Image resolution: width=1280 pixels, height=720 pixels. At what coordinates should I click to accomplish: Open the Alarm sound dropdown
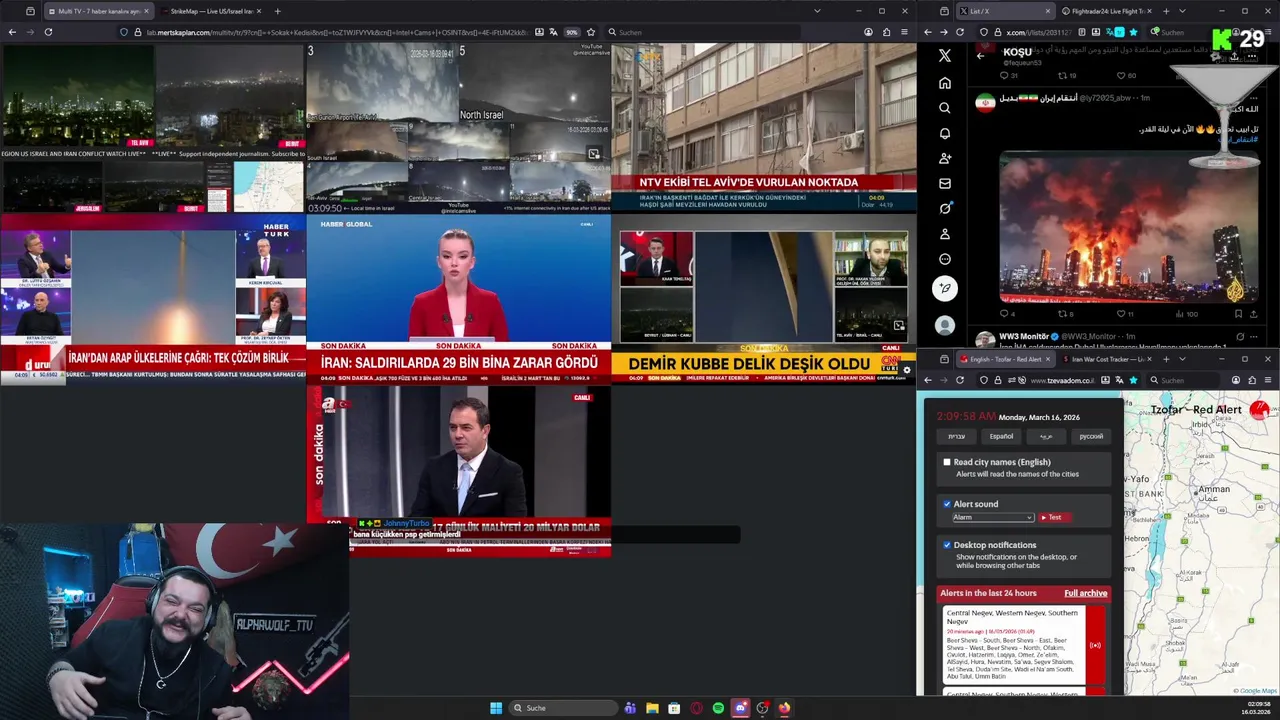pos(992,517)
